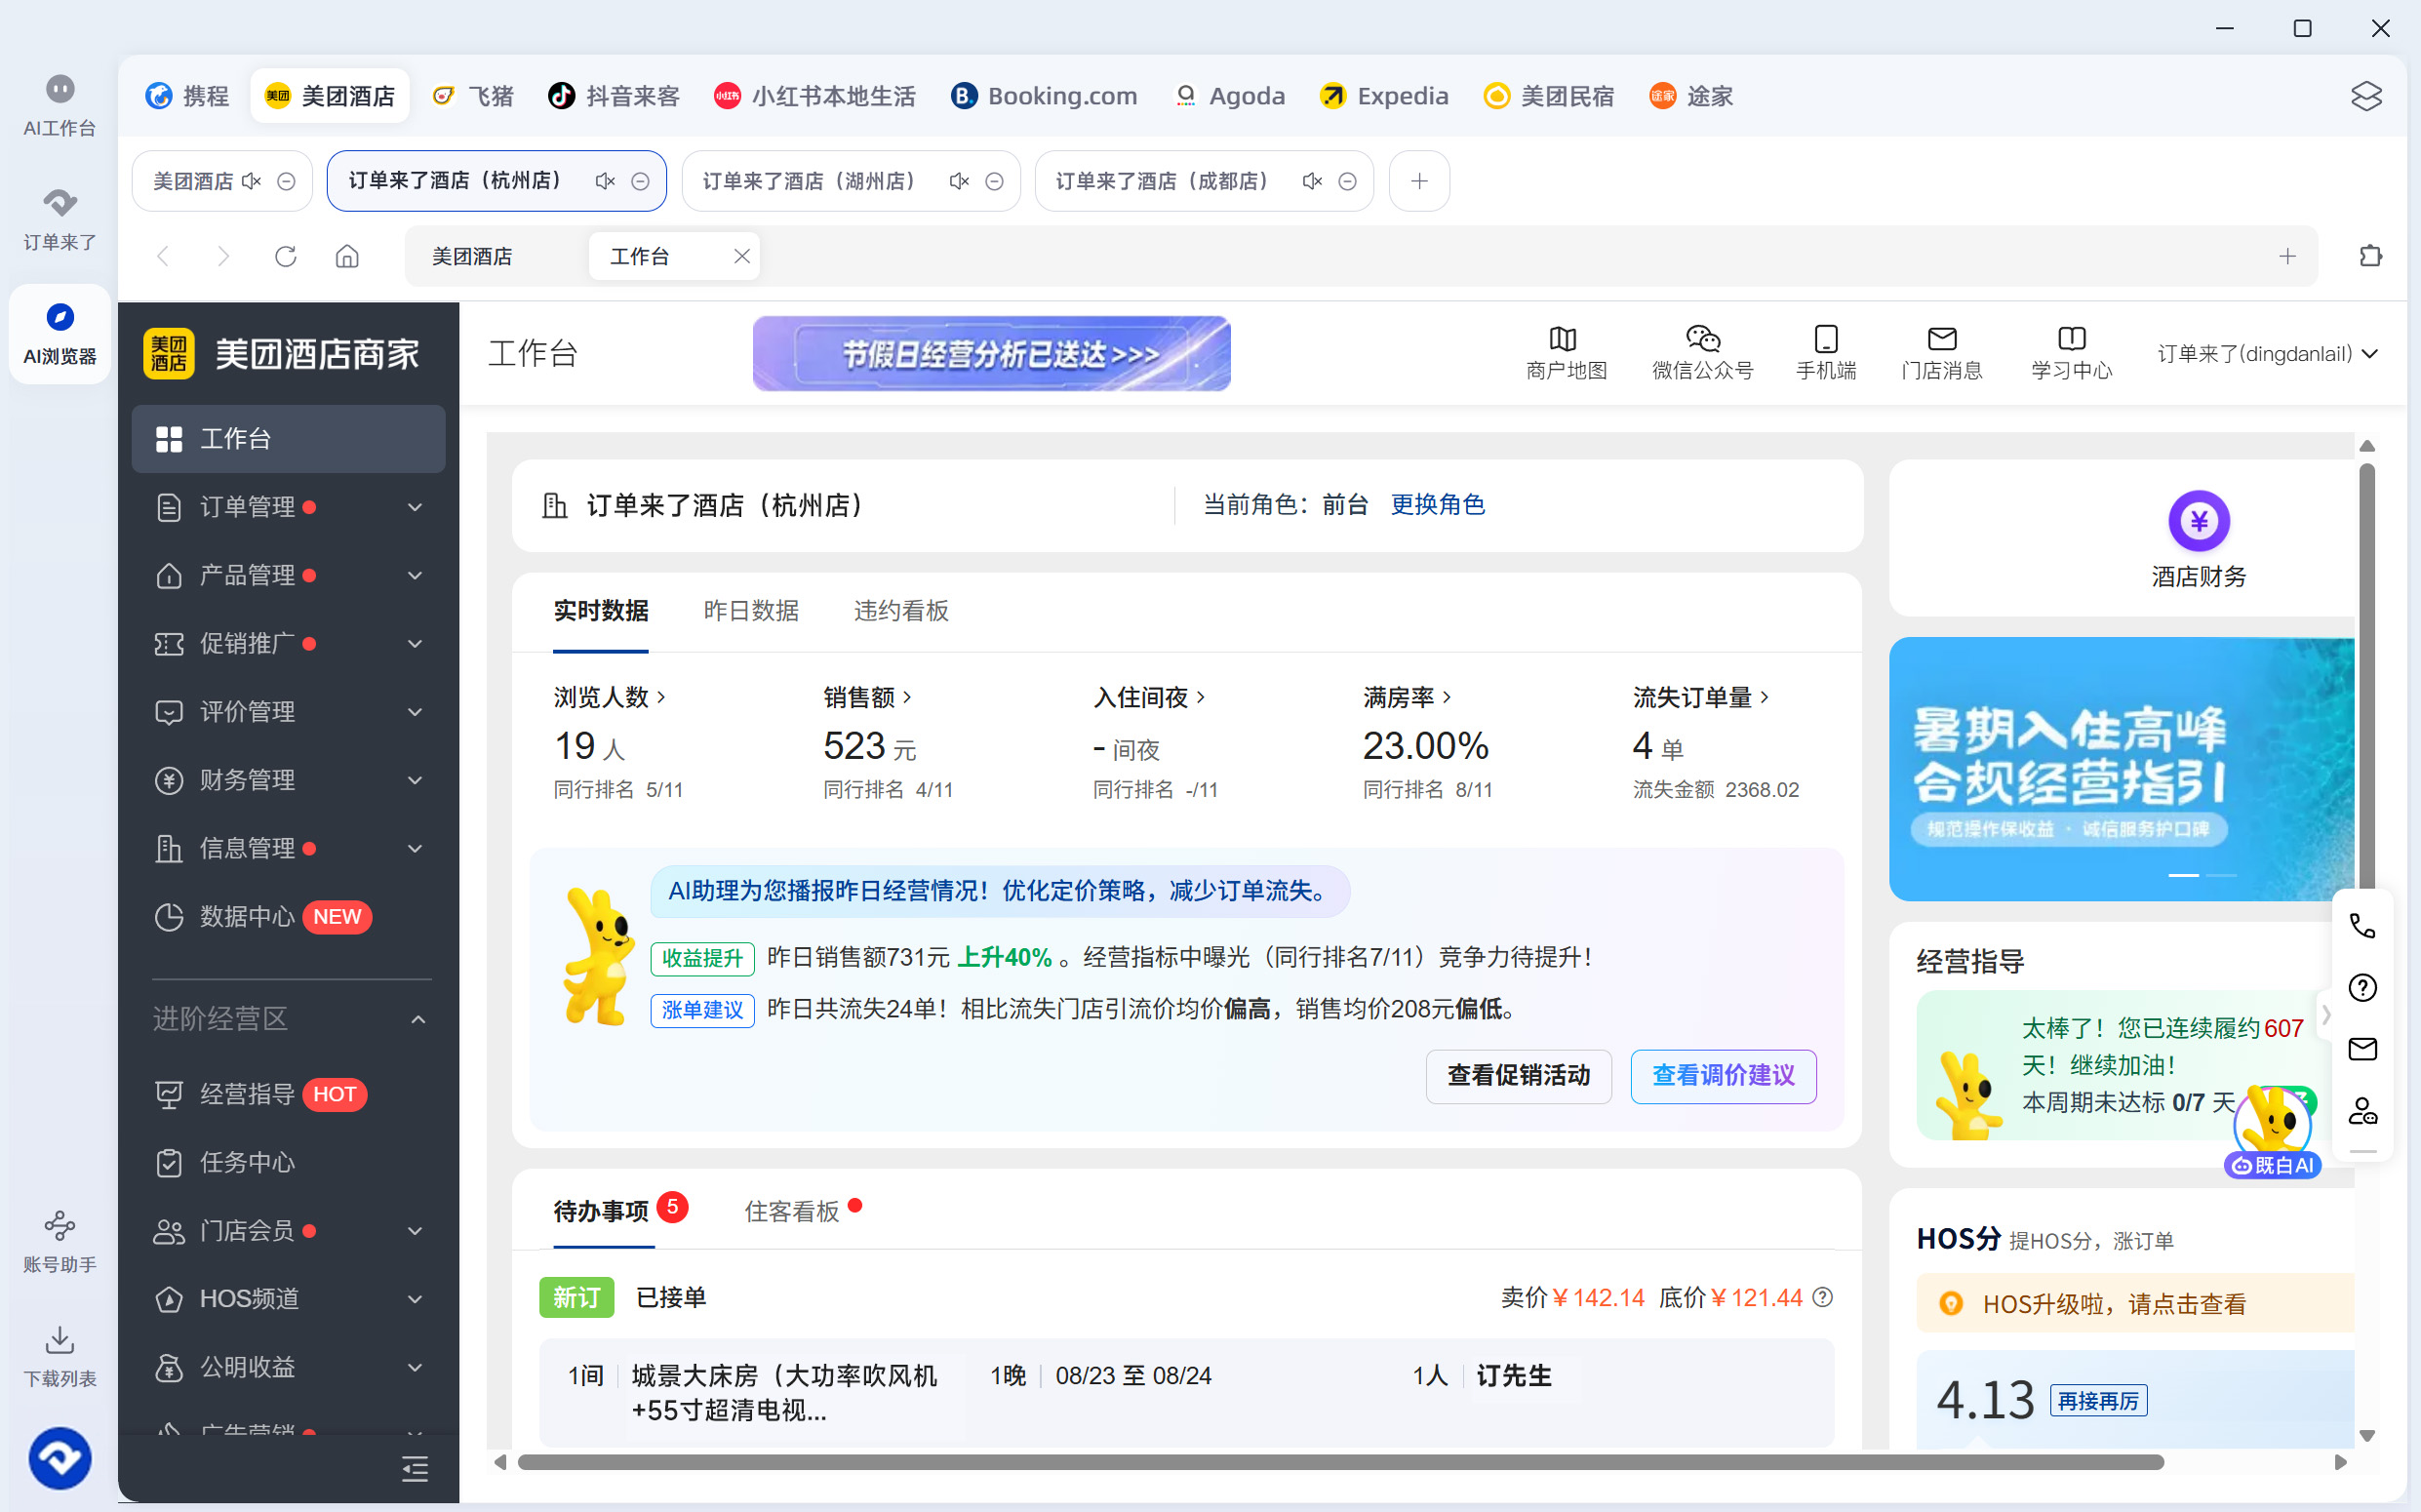2421x1512 pixels.
Task: Remove the 杭州店 account tab with minus icon
Action: 640,181
